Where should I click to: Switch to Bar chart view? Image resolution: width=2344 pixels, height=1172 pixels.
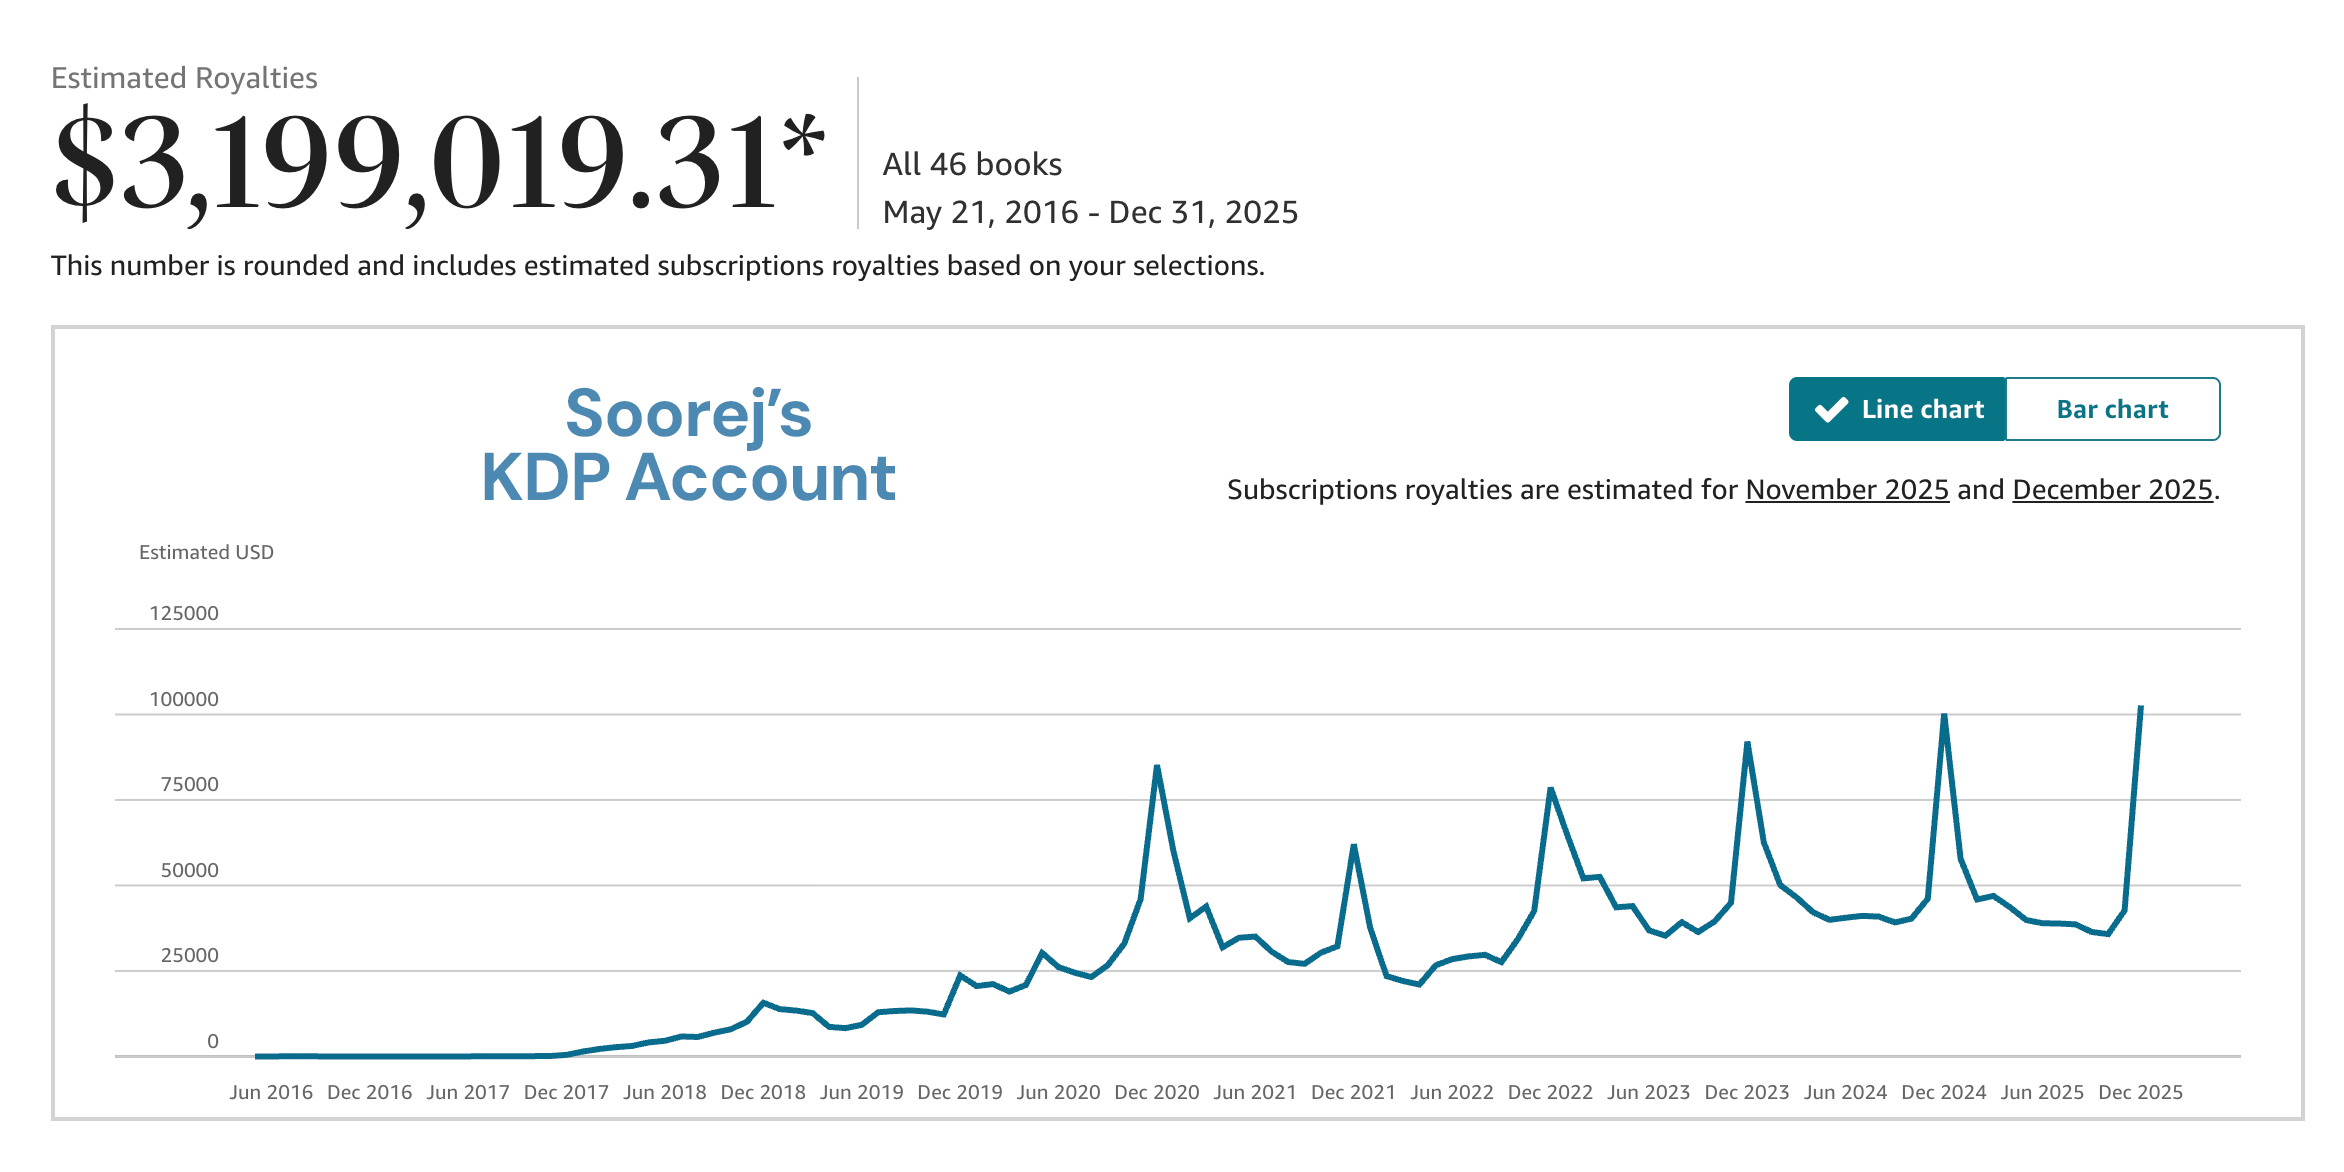point(2112,409)
